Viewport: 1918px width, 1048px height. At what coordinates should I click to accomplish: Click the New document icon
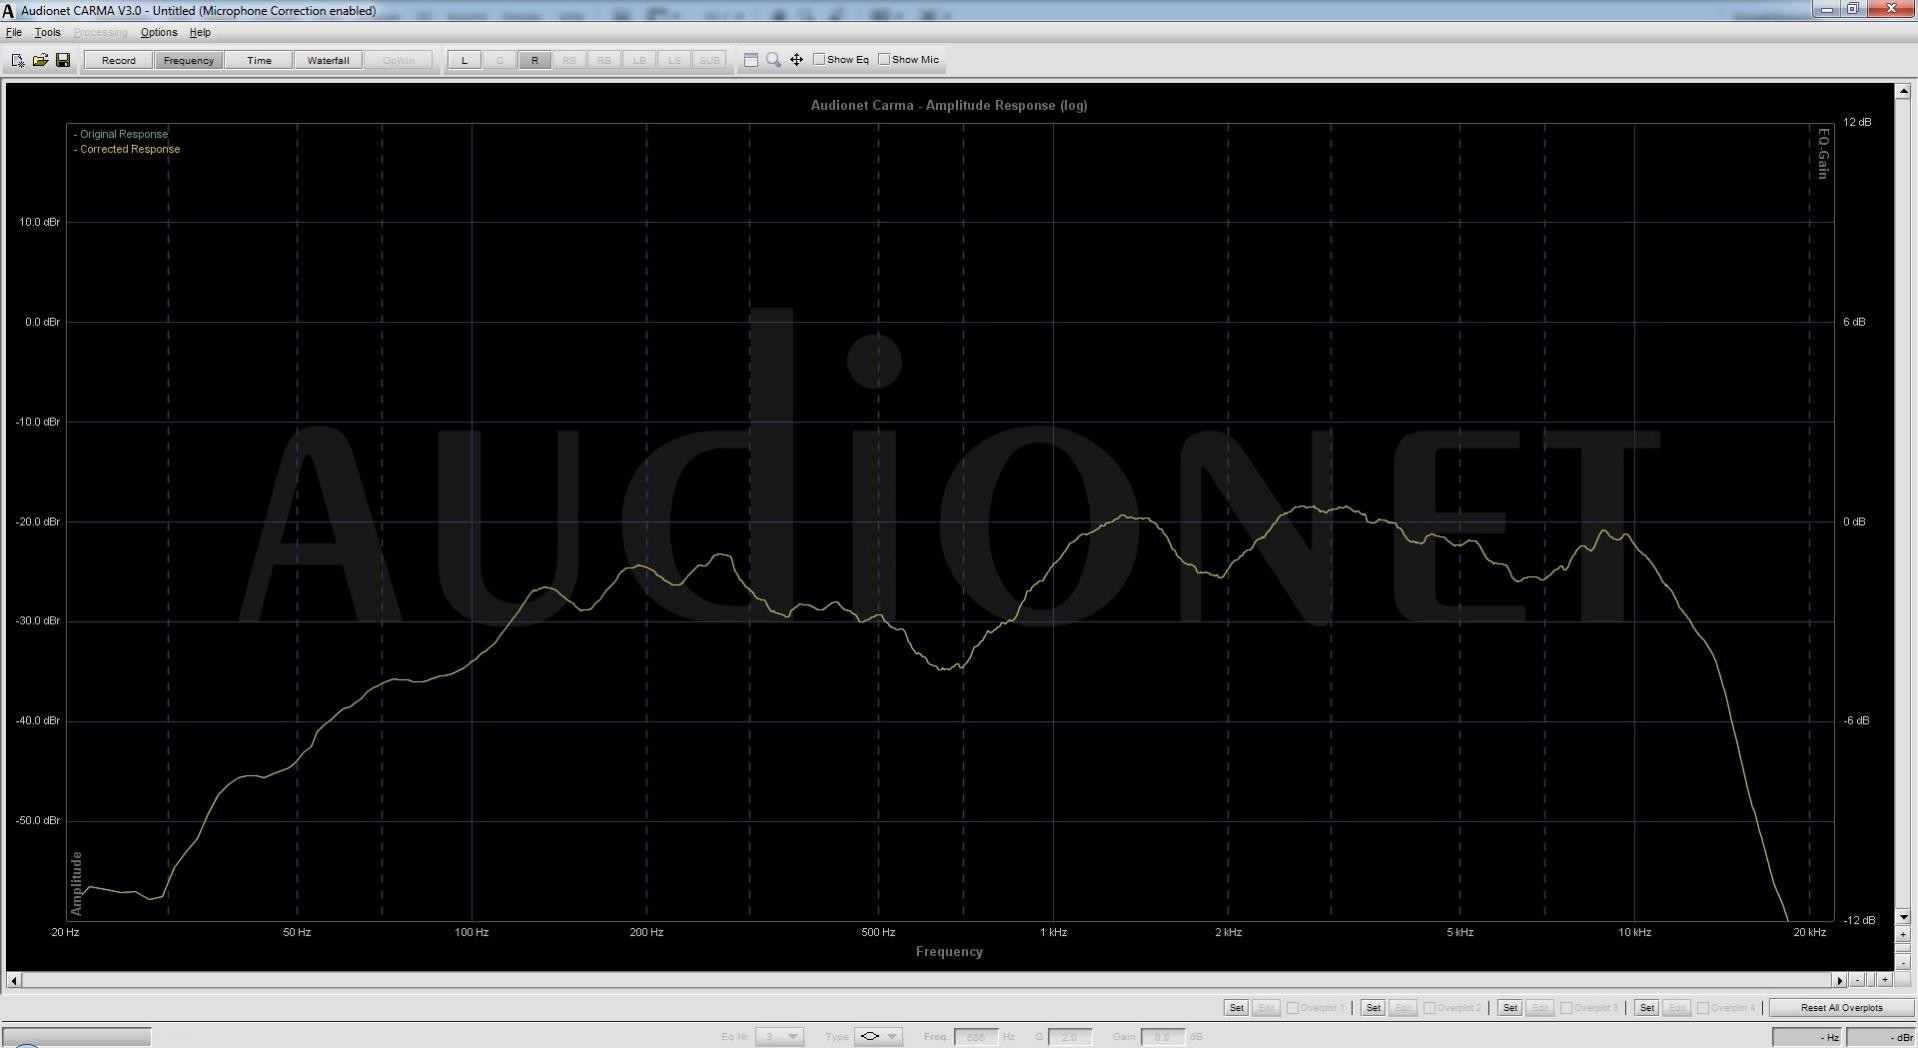[18, 60]
